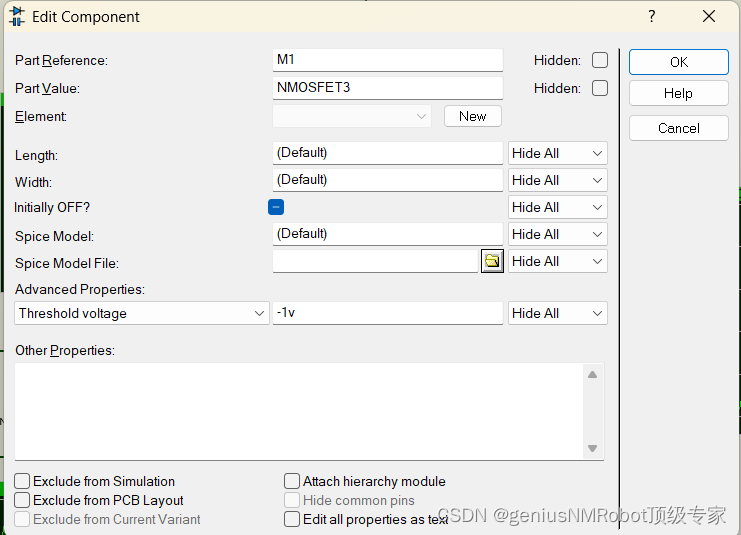This screenshot has width=741, height=535.
Task: Open the Element dropdown
Action: click(x=352, y=116)
